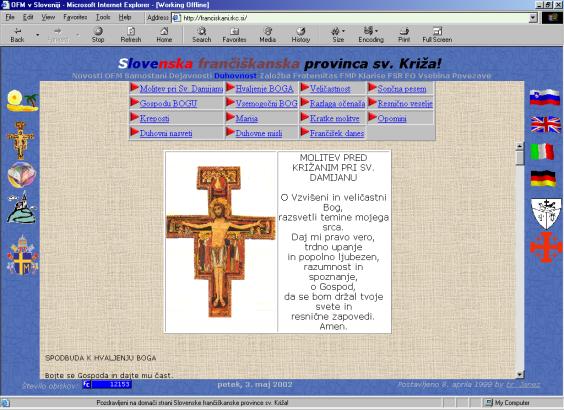Click the German flag icon
The height and width of the screenshot is (410, 564).
[x=543, y=178]
